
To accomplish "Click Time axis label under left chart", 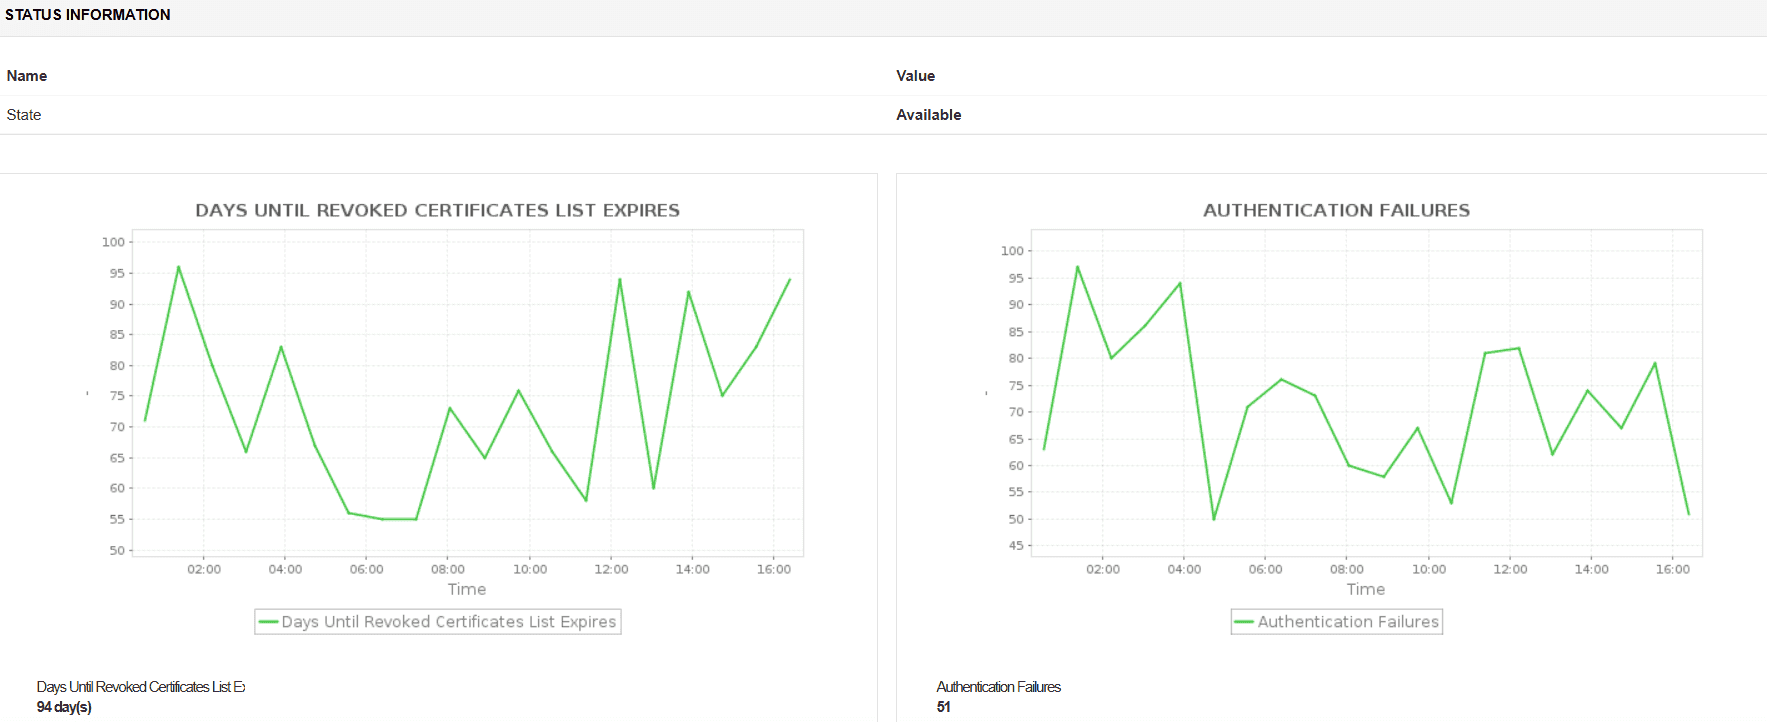I will point(467,590).
